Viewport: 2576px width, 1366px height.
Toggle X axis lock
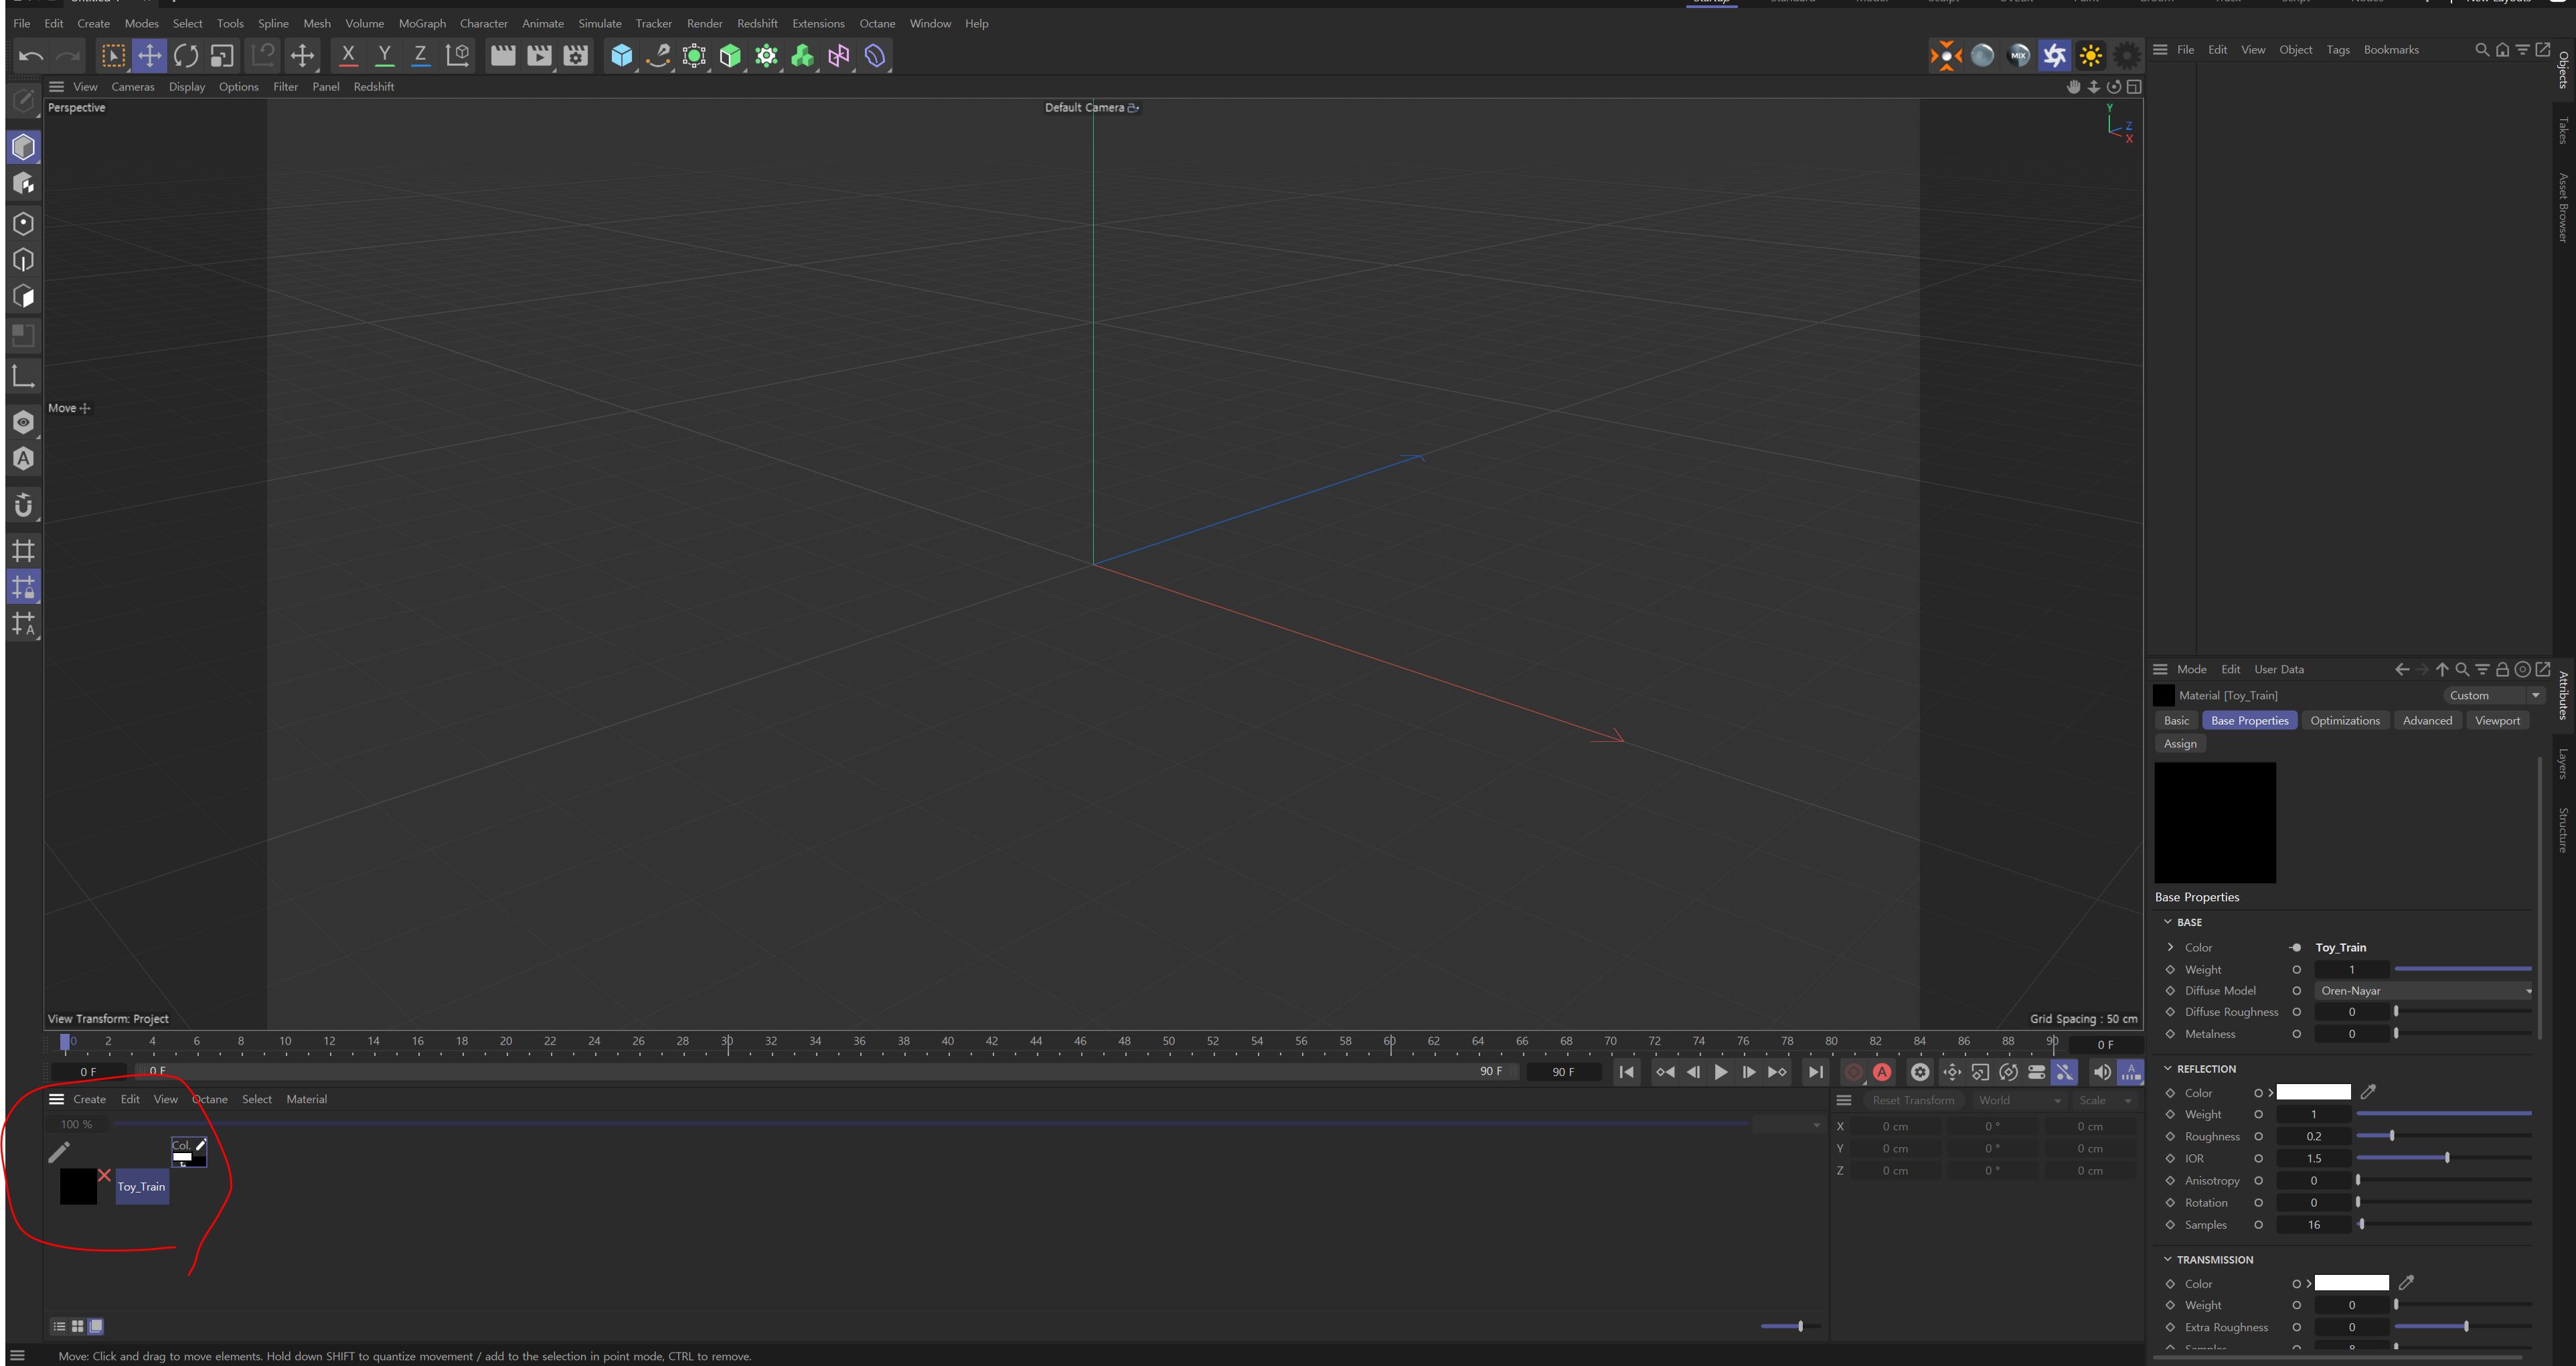pyautogui.click(x=348, y=56)
